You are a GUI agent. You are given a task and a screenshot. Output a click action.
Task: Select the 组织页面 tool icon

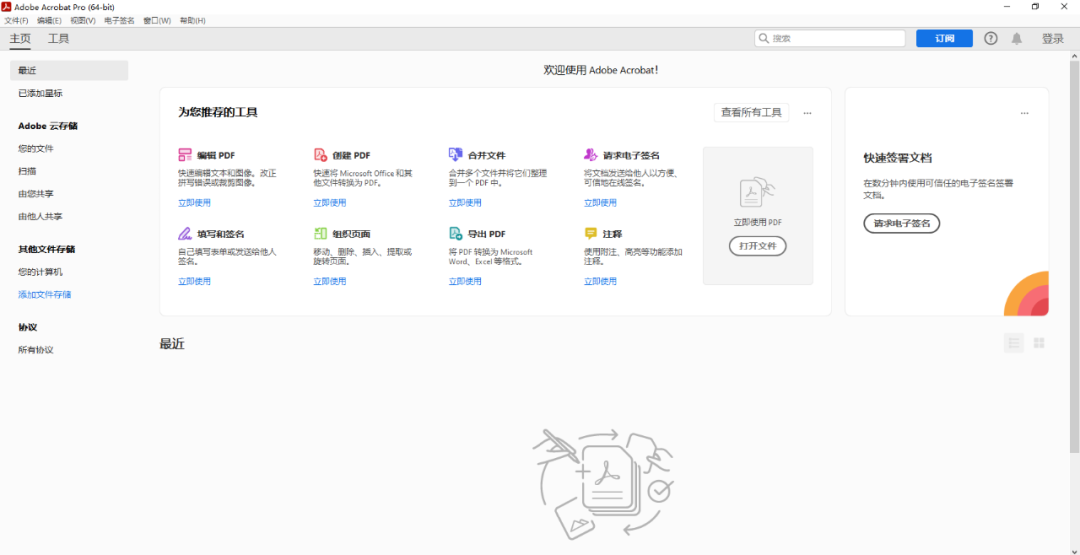pos(320,233)
